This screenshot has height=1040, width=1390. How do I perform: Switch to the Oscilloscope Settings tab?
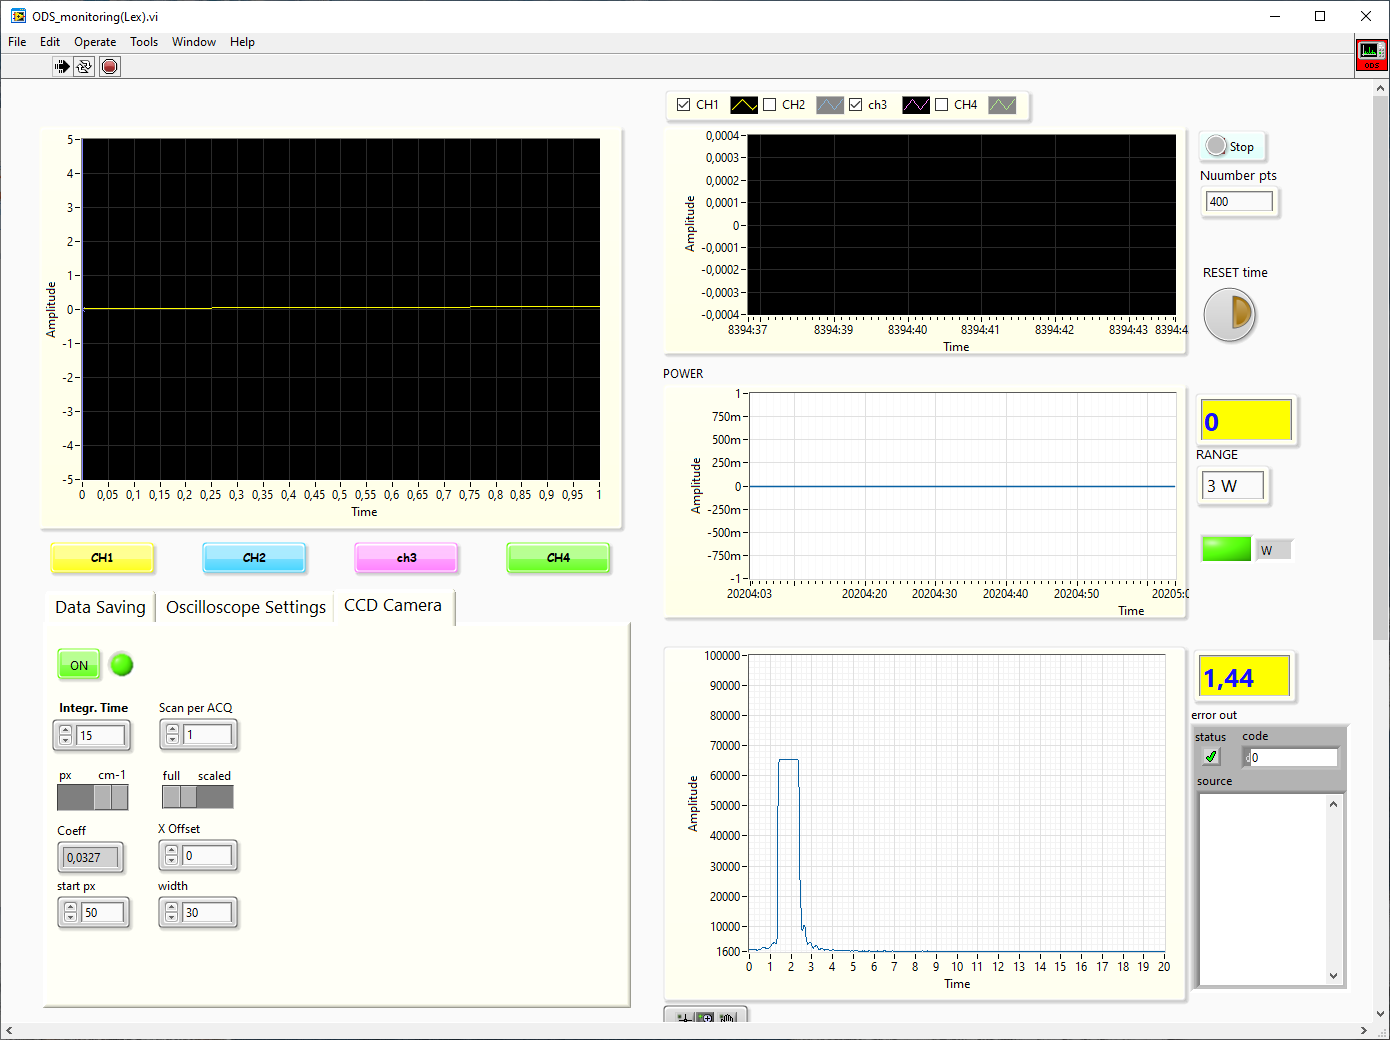[x=246, y=607]
